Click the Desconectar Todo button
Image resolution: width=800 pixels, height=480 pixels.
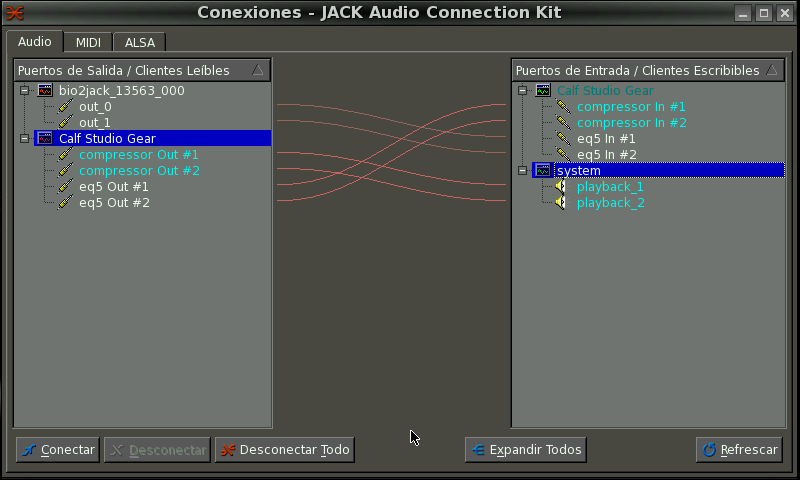[x=285, y=449]
